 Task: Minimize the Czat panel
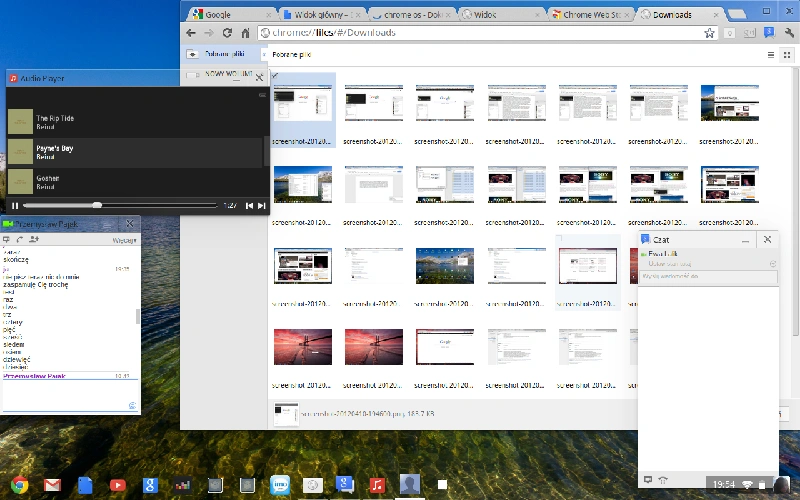(x=745, y=240)
